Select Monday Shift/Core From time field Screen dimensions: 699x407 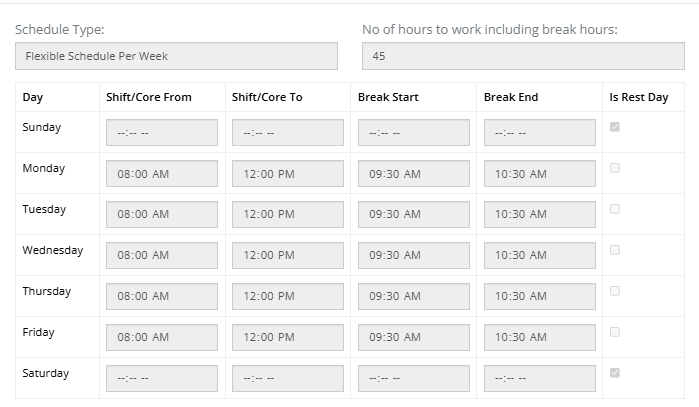(161, 174)
